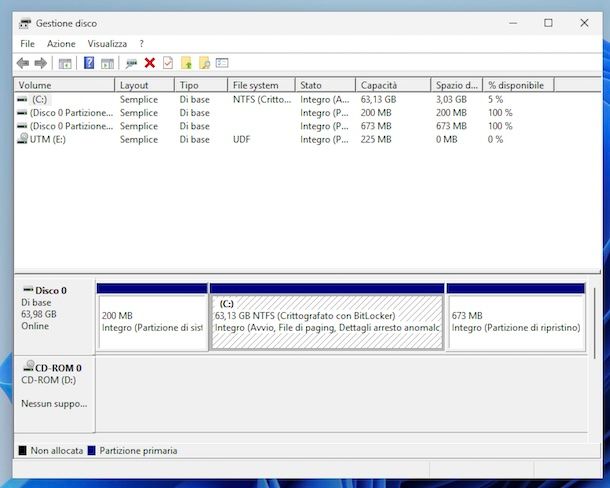Click the folder with magnifier icon
The width and height of the screenshot is (610, 488).
(x=205, y=63)
